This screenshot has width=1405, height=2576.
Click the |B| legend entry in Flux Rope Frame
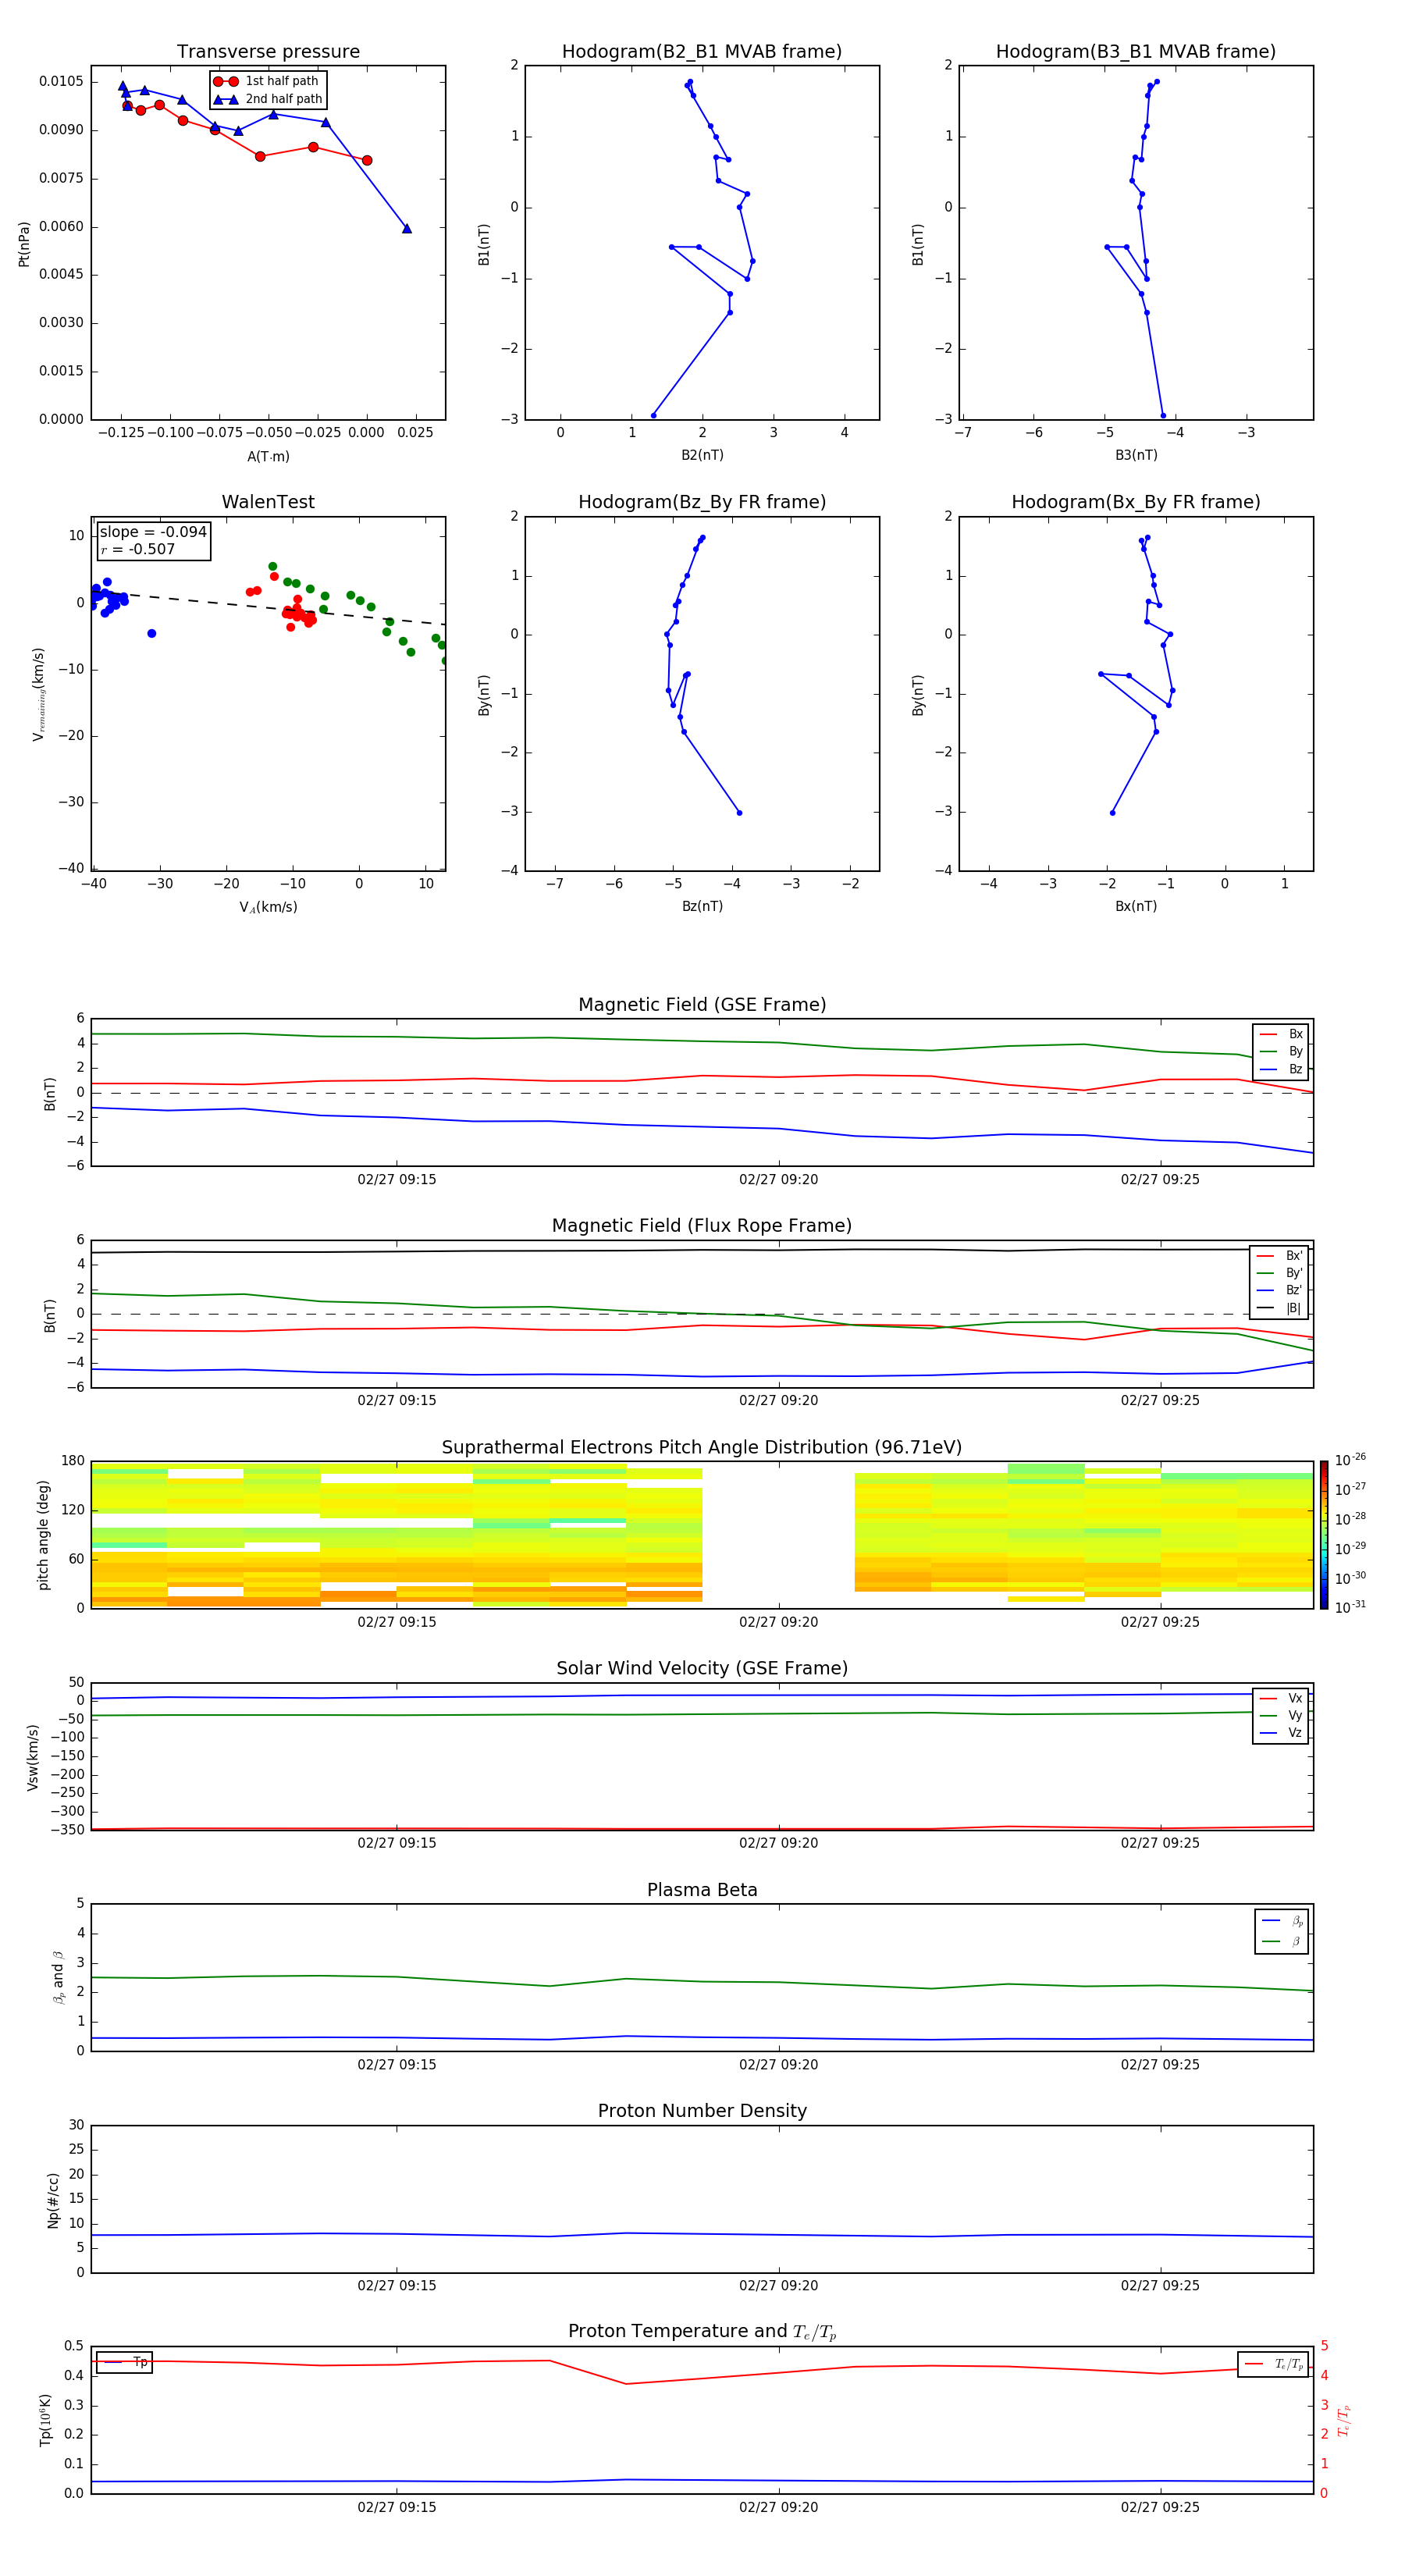point(1279,1308)
